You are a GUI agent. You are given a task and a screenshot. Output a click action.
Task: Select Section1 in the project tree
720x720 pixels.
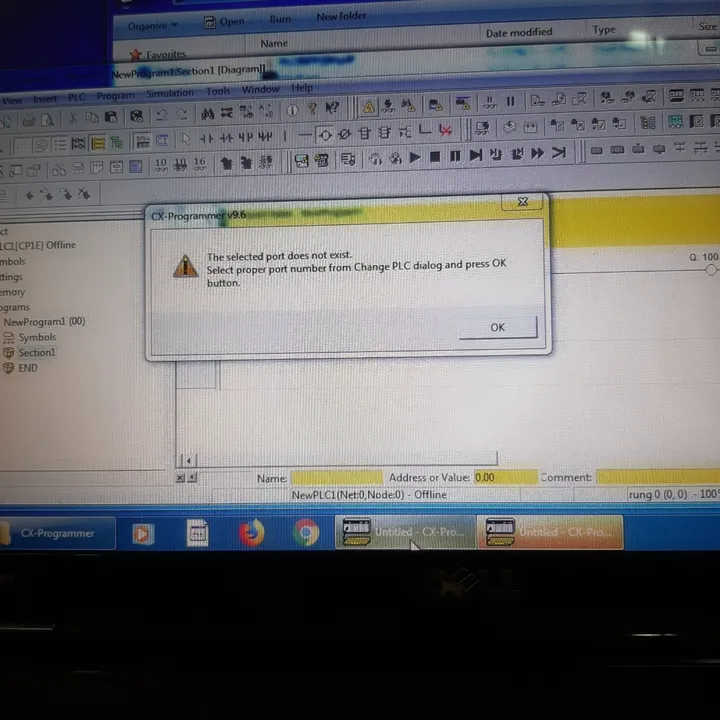[x=37, y=352]
